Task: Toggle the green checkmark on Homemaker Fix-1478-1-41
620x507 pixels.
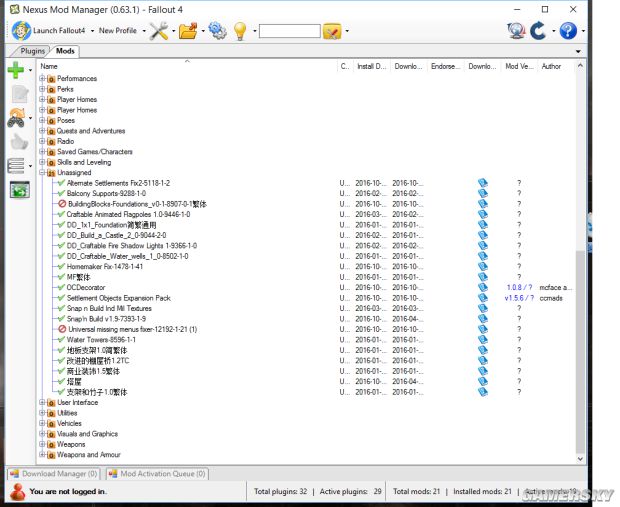Action: coord(61,266)
